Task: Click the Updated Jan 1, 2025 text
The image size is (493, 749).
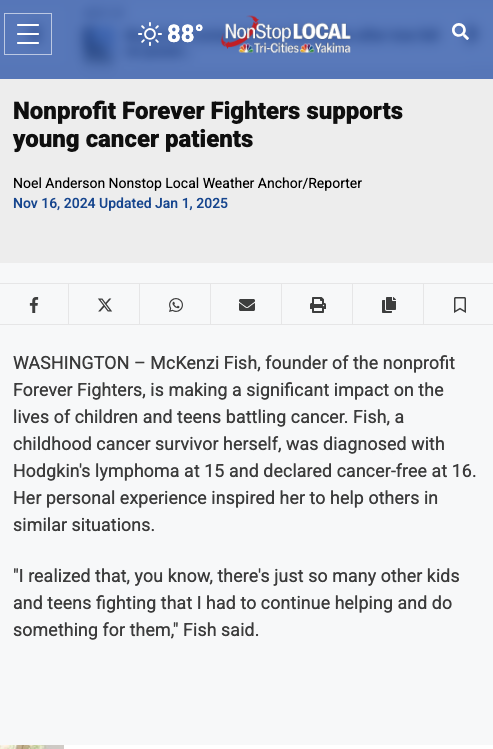Action: [x=163, y=203]
